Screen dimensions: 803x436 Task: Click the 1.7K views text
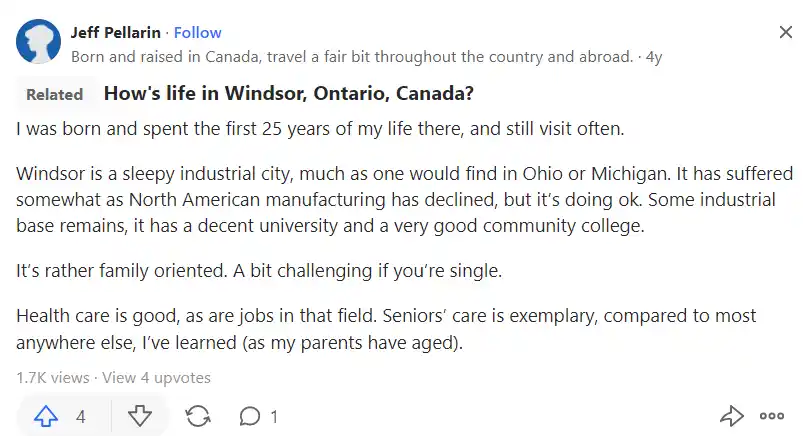coord(53,378)
